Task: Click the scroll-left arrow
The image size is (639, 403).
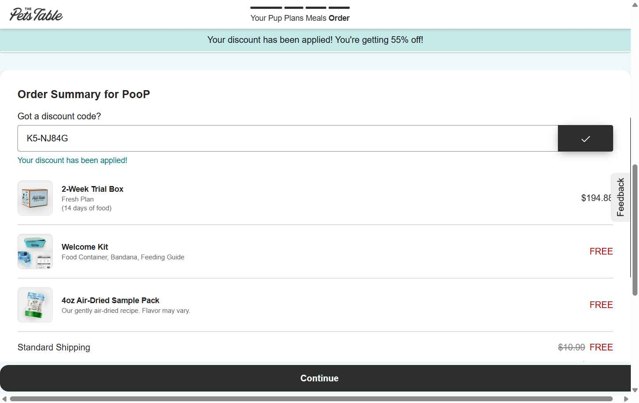Action: (x=4, y=399)
